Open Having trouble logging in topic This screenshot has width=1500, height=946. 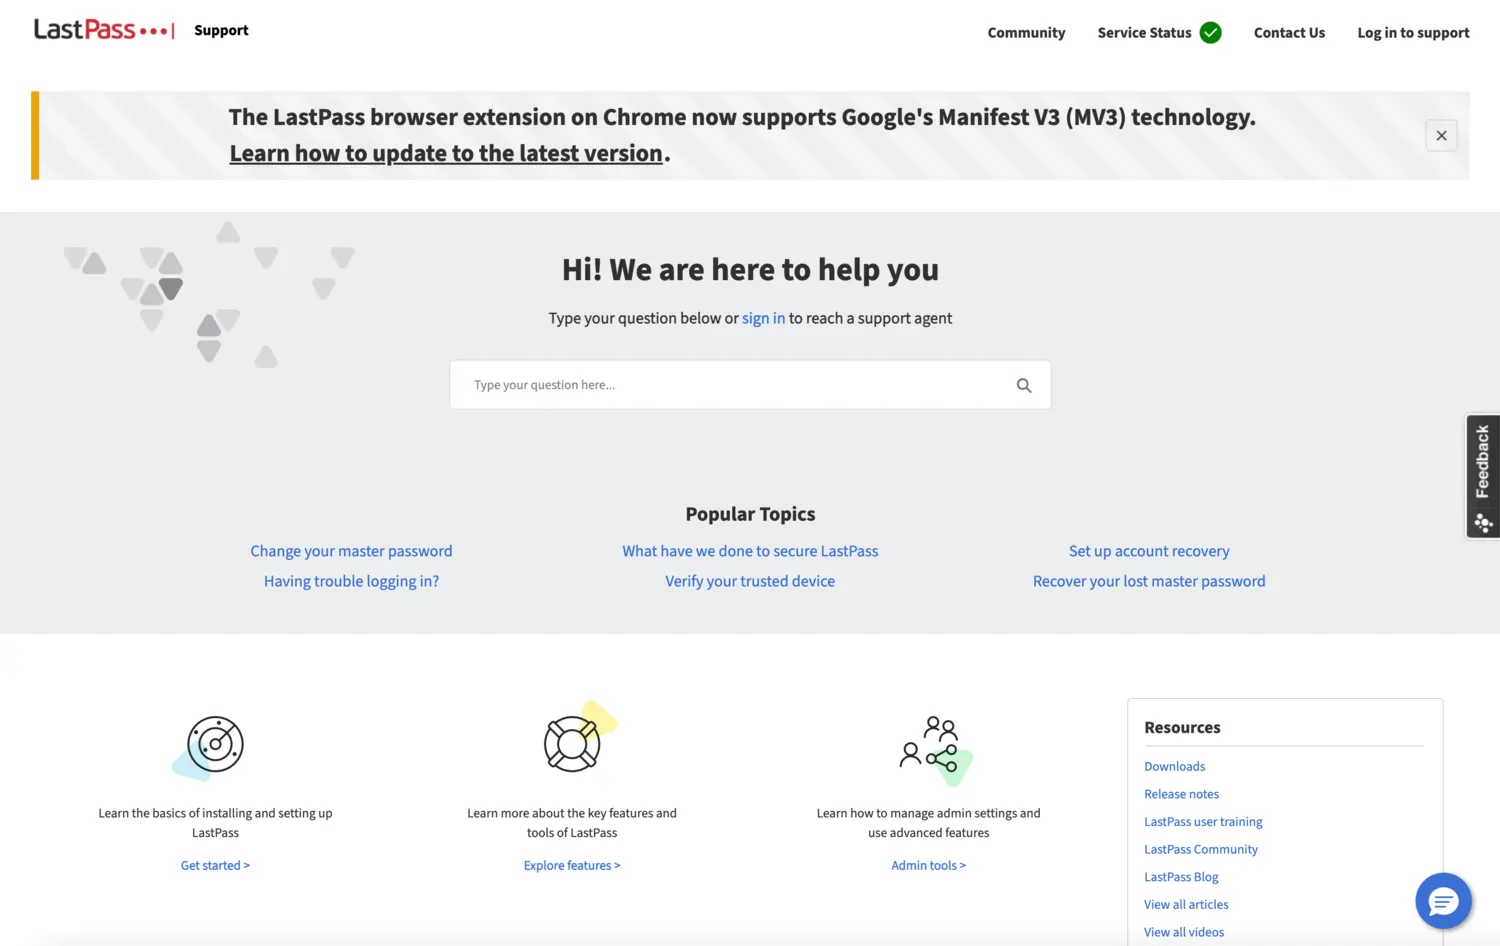pos(351,581)
